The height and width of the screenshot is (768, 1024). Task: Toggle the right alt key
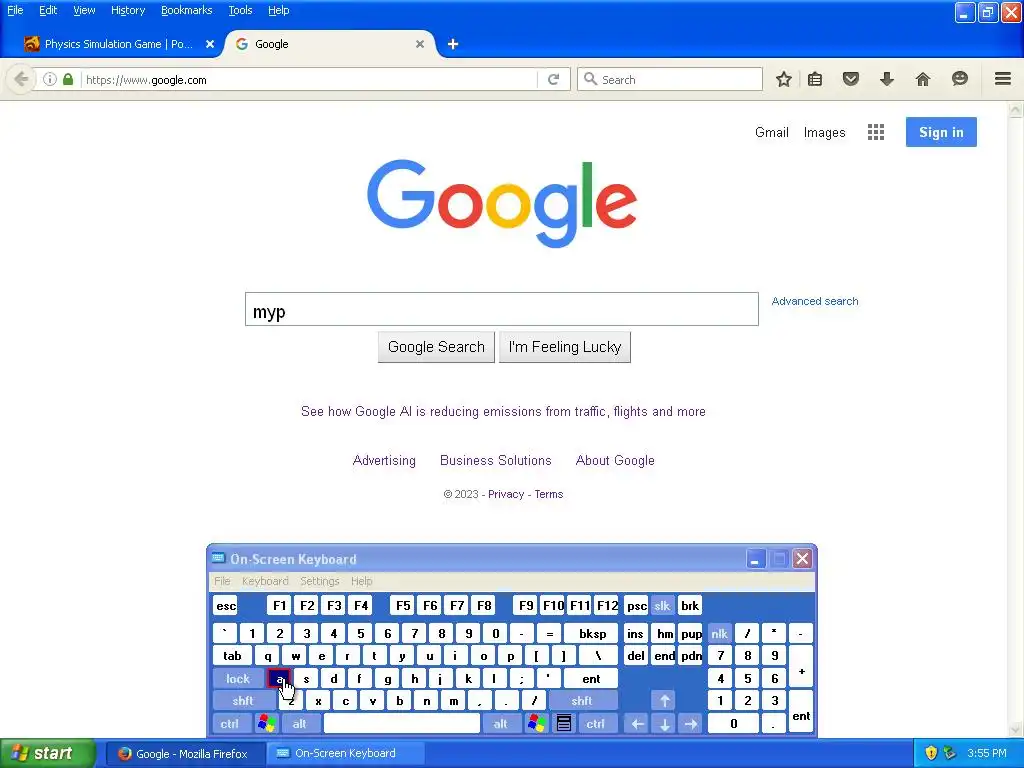coord(500,723)
